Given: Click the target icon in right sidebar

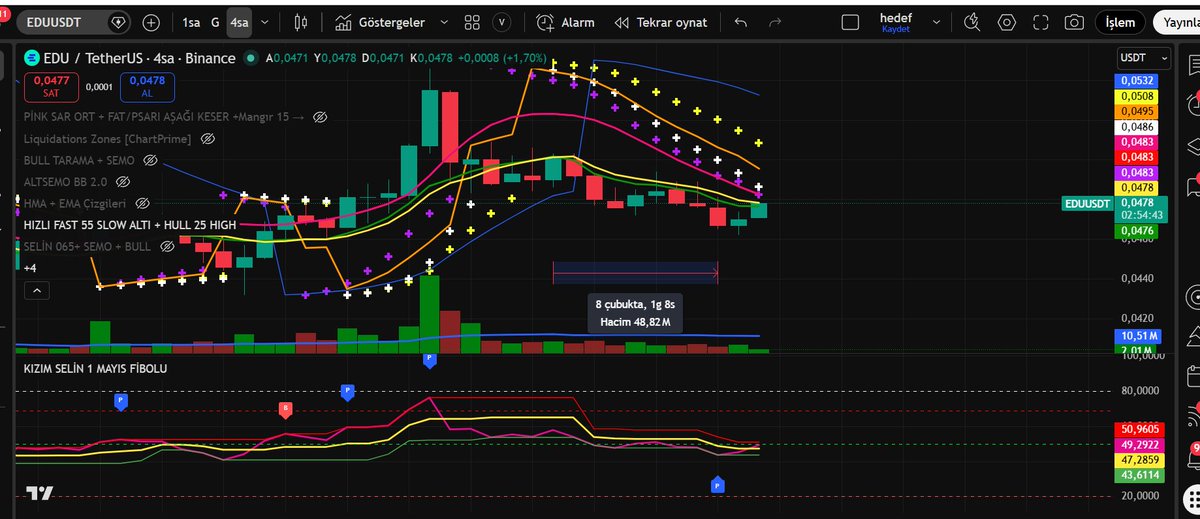Looking at the screenshot, I should 1193,298.
